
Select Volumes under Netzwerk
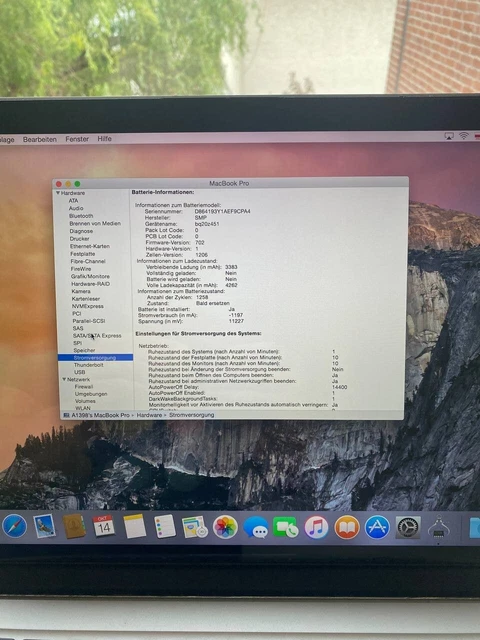[85, 401]
